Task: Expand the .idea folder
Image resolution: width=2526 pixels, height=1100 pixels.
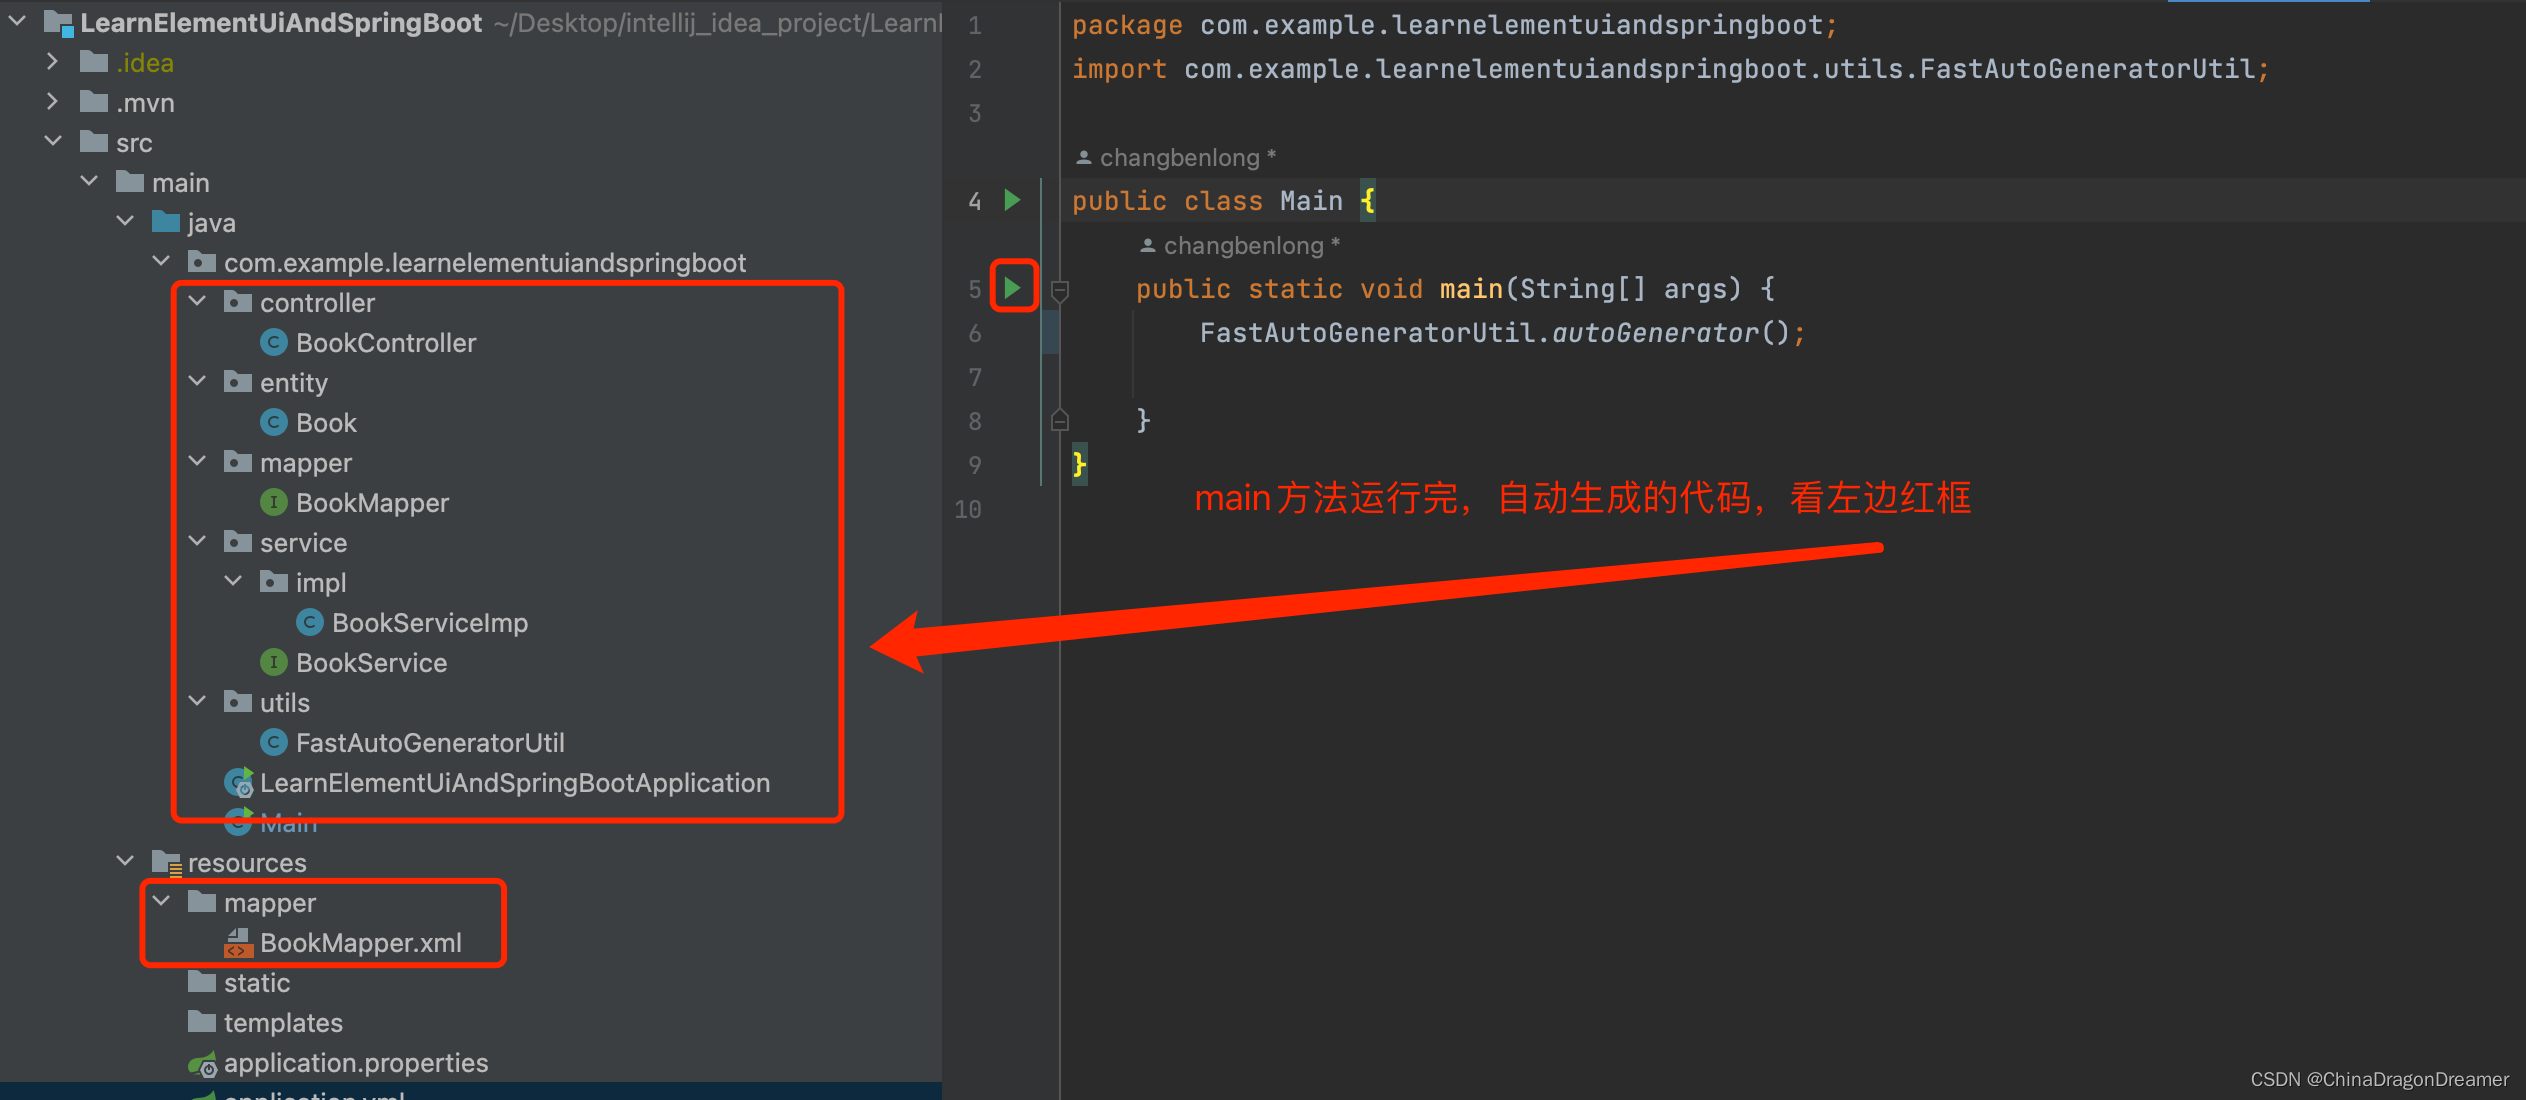Action: coord(52,62)
